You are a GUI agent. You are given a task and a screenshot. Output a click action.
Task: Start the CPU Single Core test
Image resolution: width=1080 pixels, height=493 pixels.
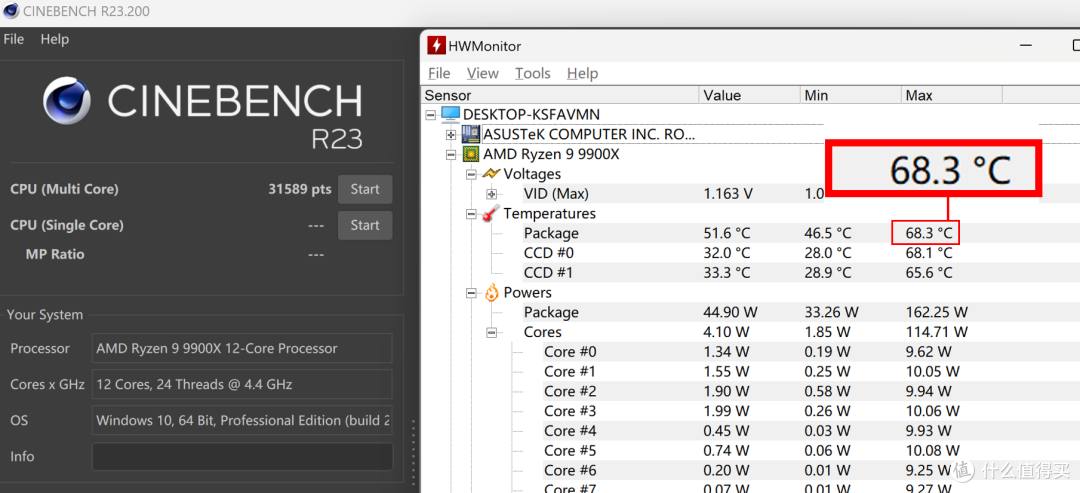click(365, 225)
